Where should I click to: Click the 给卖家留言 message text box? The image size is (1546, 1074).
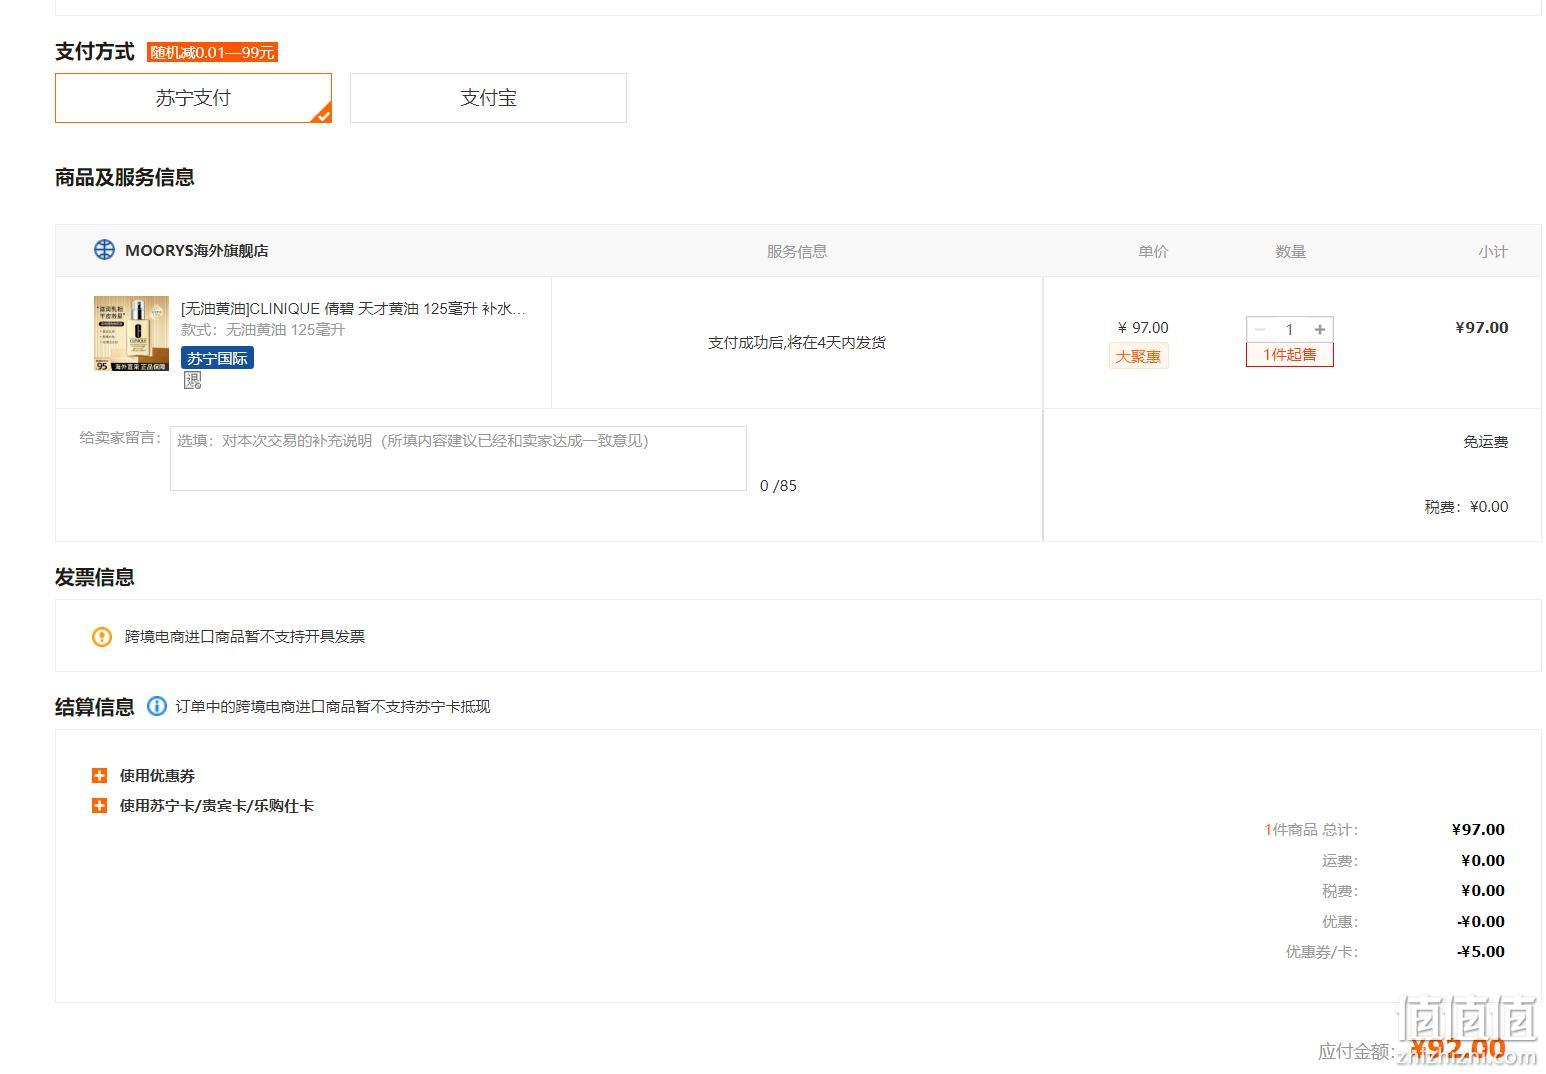pos(458,459)
